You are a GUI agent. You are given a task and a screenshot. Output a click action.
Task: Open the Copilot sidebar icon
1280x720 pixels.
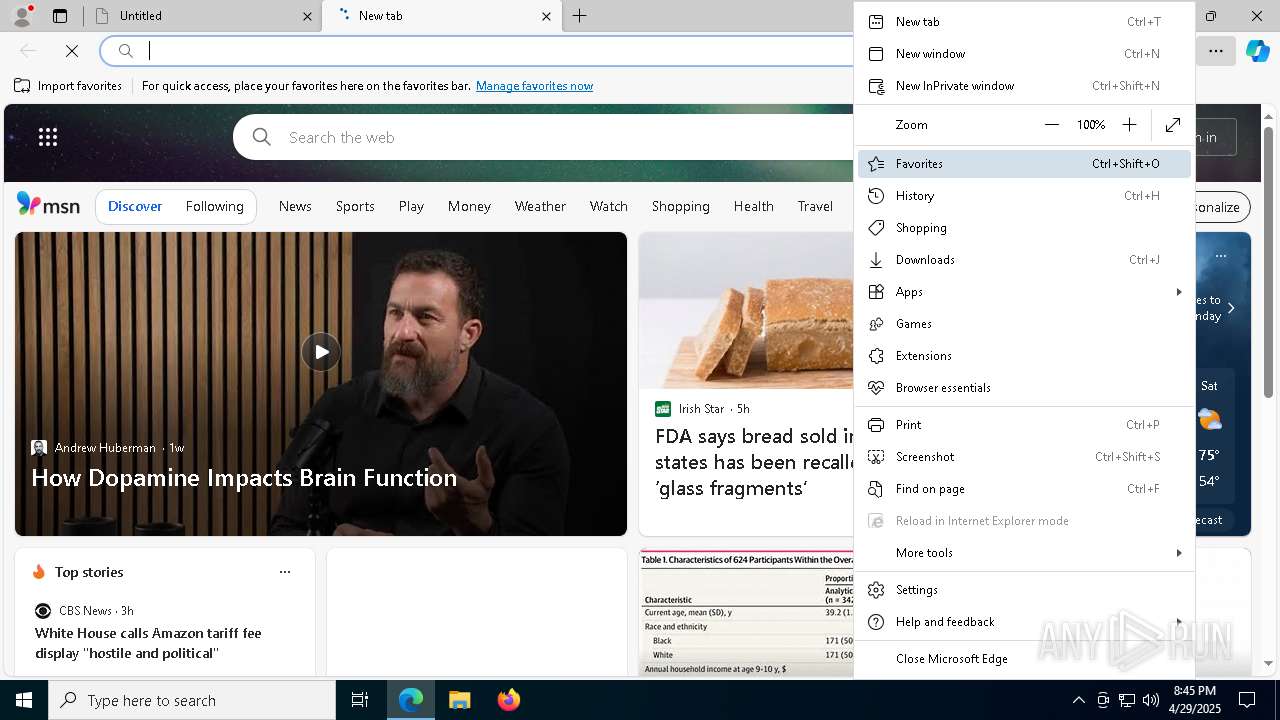point(1257,51)
